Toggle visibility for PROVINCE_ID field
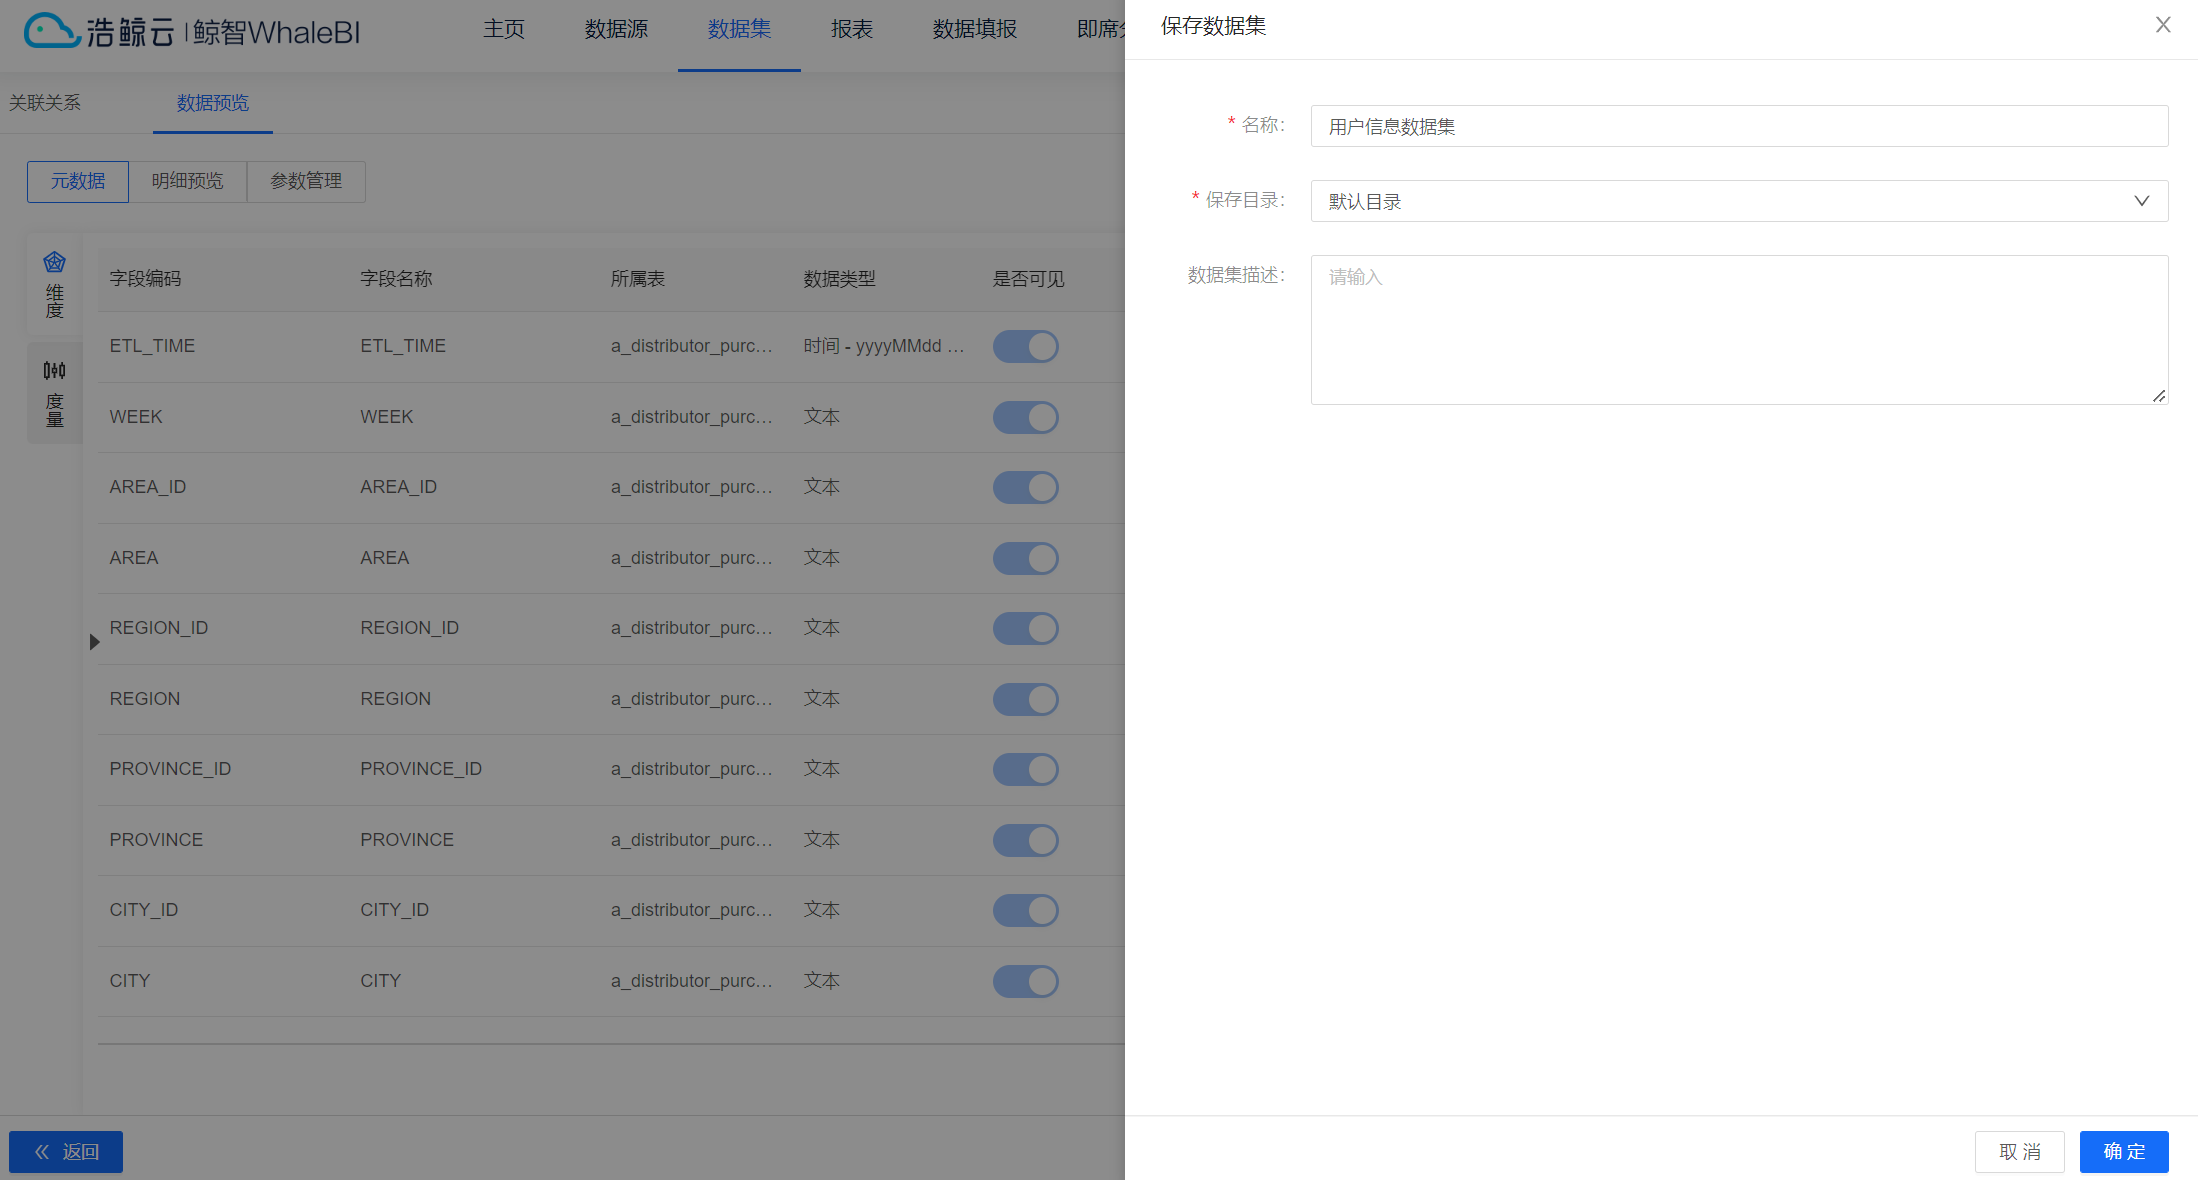Screen dimensions: 2198x1180 [x=1025, y=769]
